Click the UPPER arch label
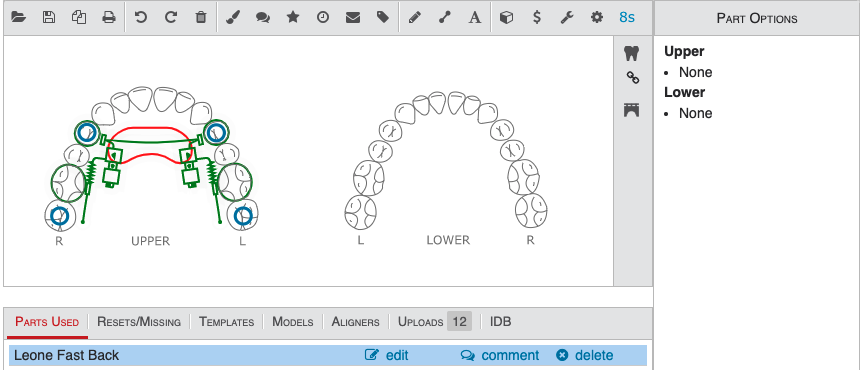Viewport: 862px width, 370px height. tap(151, 241)
